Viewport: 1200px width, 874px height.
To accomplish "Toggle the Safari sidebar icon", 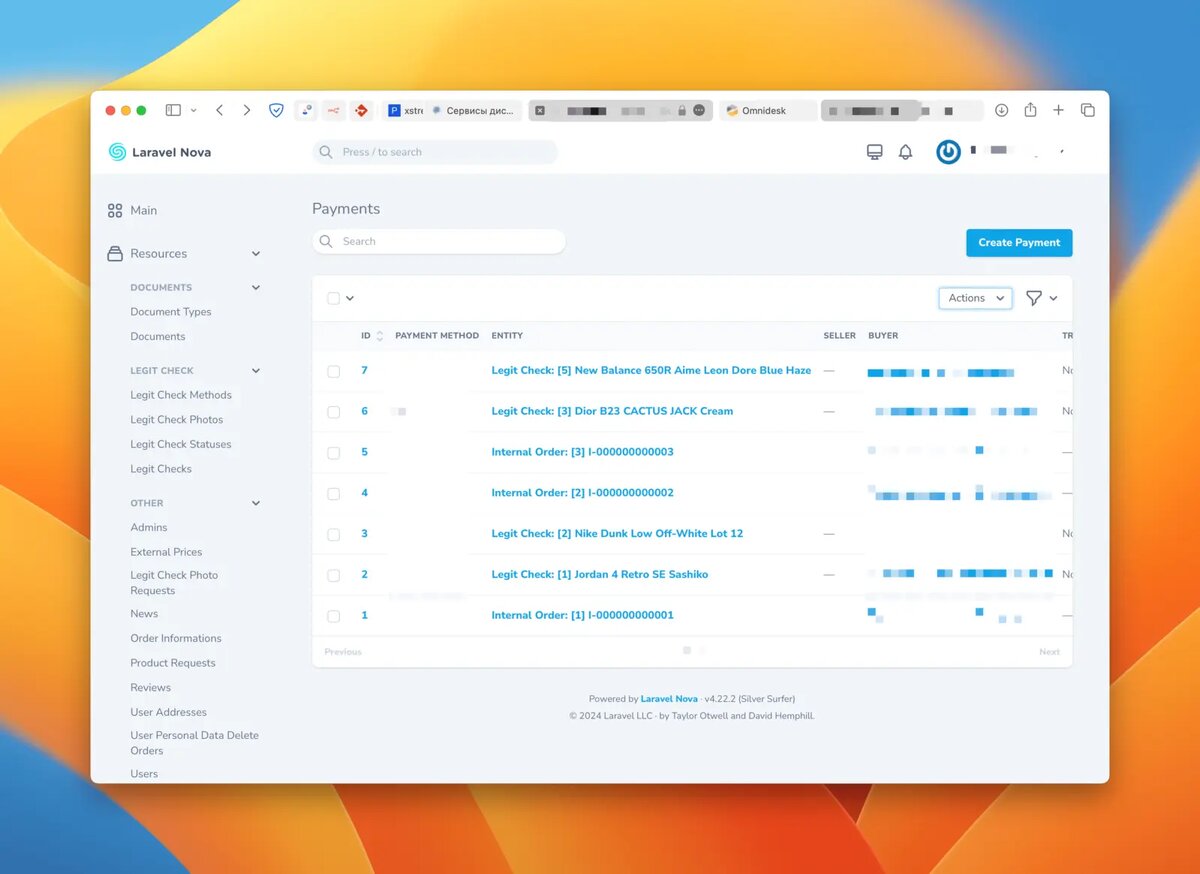I will click(x=173, y=110).
